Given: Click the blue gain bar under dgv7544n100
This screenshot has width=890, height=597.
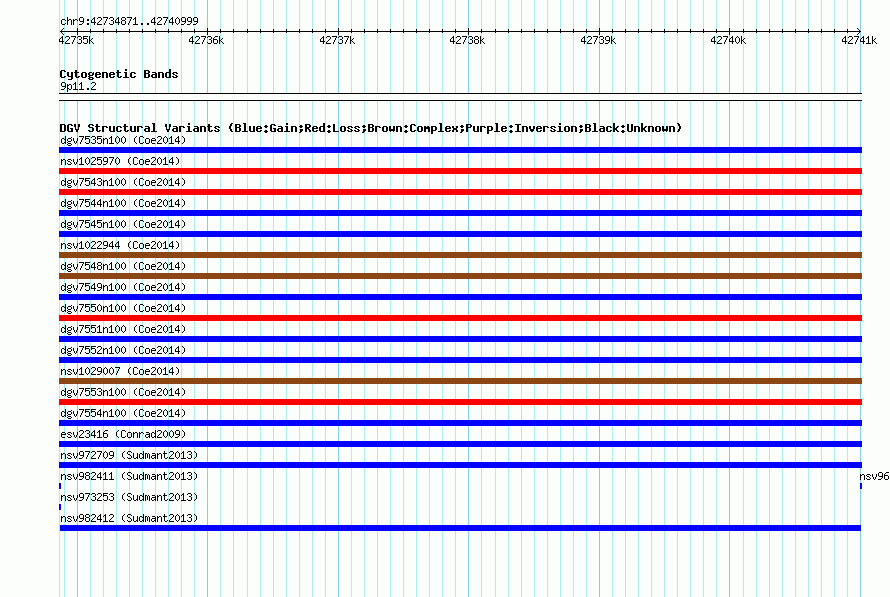Looking at the screenshot, I should click(x=460, y=213).
